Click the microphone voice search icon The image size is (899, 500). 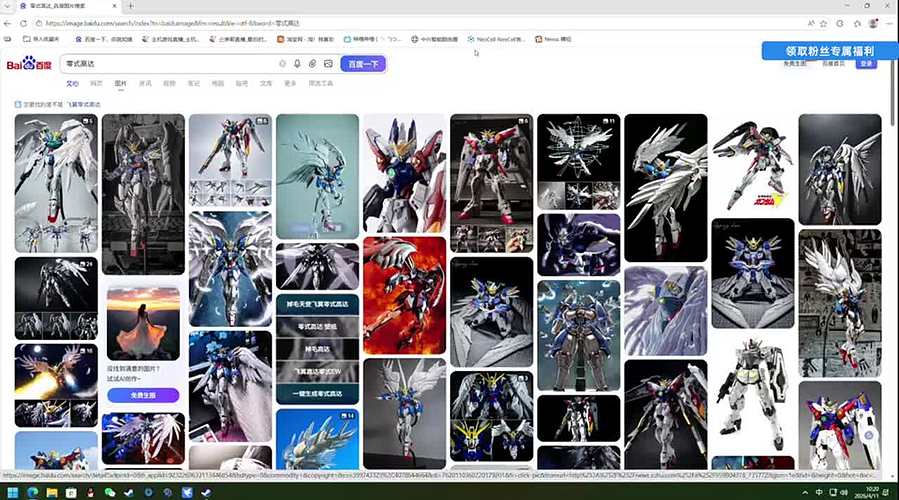tap(297, 64)
